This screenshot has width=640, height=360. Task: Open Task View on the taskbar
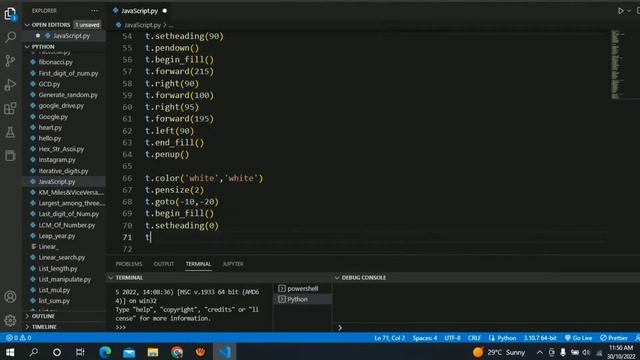[80, 352]
